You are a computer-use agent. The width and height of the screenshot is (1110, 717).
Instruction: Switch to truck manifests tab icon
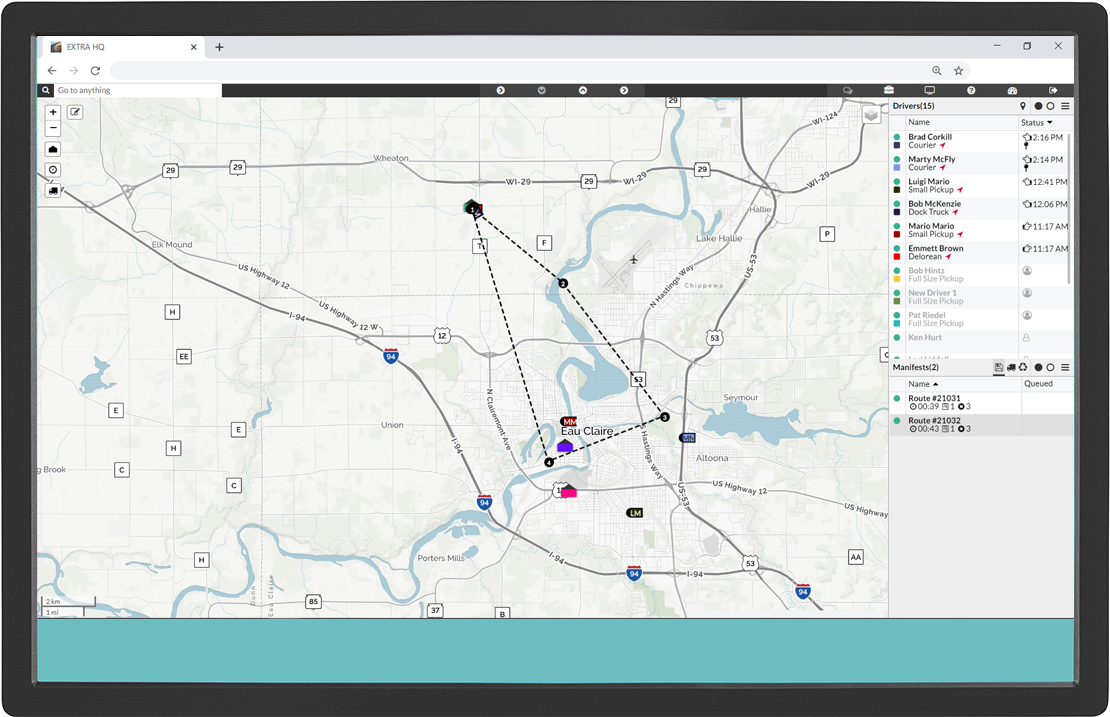coord(1012,368)
